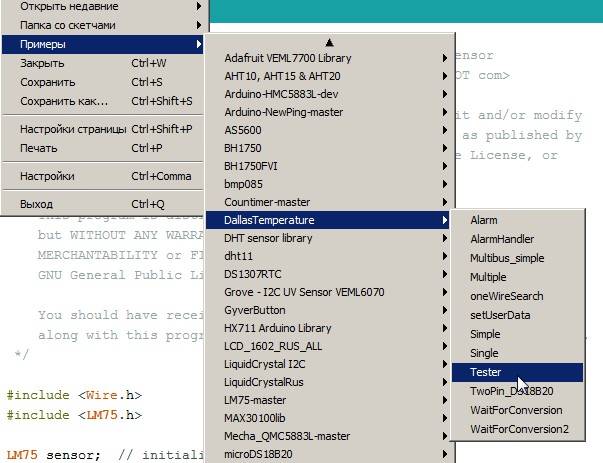Expand the HX711 Arduino Library submenu
603x463 pixels.
tap(277, 328)
